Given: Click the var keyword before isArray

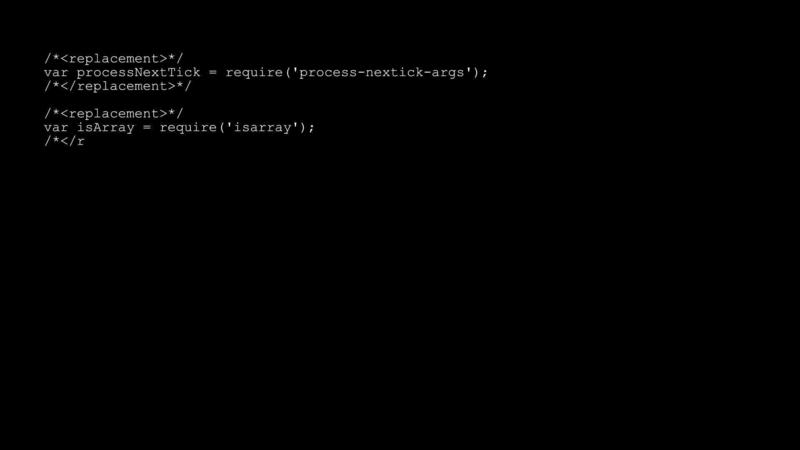Looking at the screenshot, I should pyautogui.click(x=56, y=128).
